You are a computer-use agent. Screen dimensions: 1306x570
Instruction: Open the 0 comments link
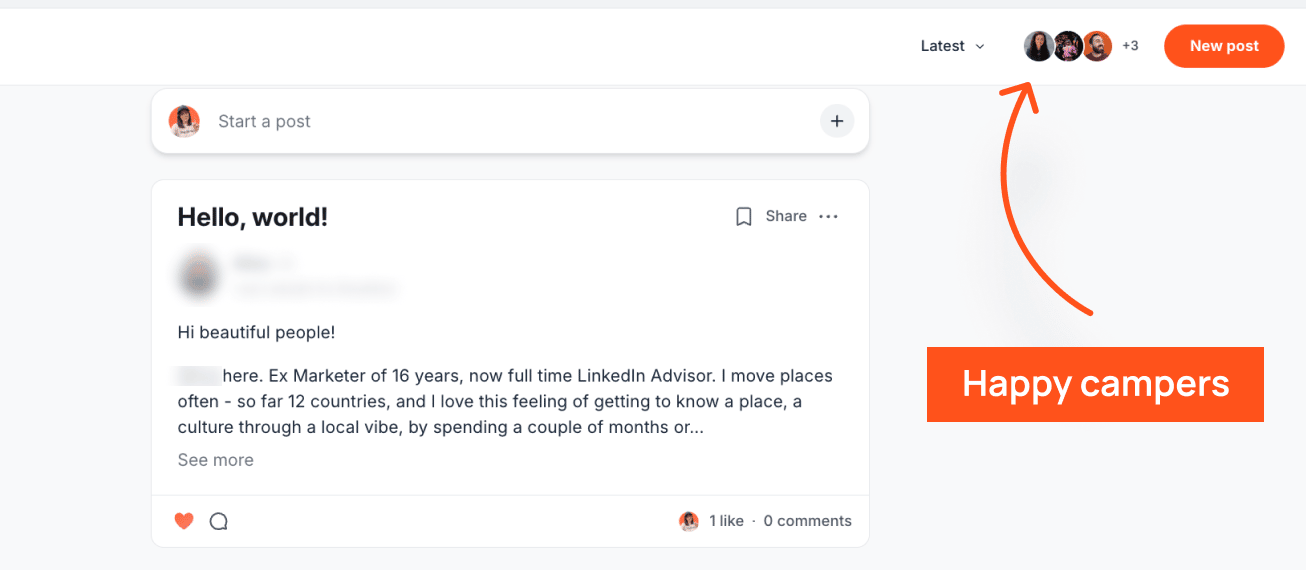coord(807,521)
